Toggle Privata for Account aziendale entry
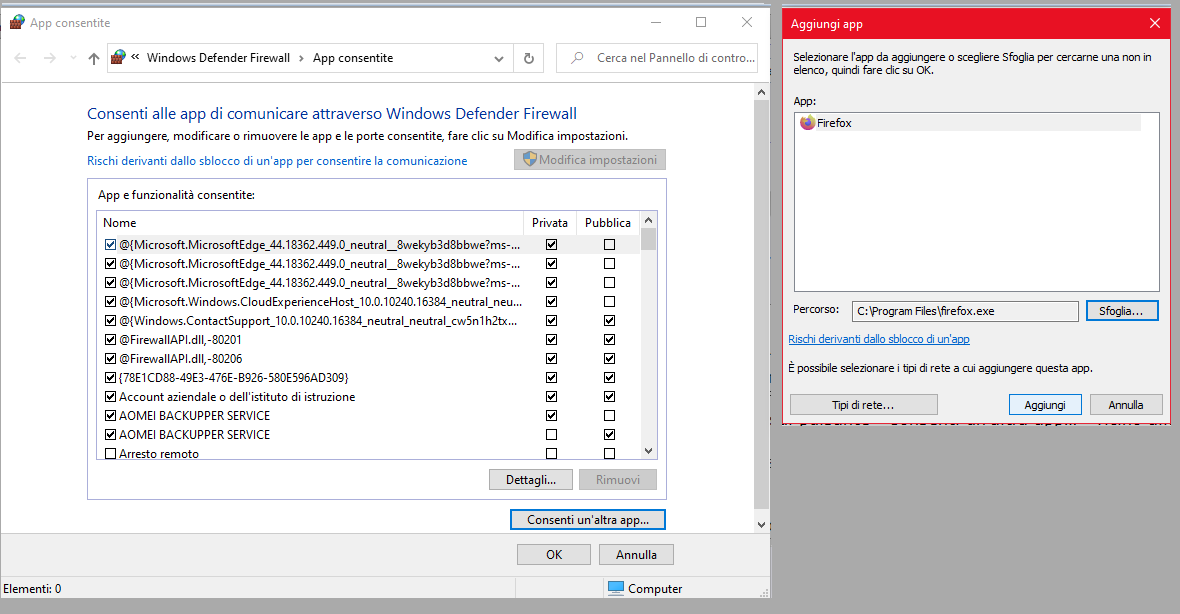1180x614 pixels. [x=552, y=397]
